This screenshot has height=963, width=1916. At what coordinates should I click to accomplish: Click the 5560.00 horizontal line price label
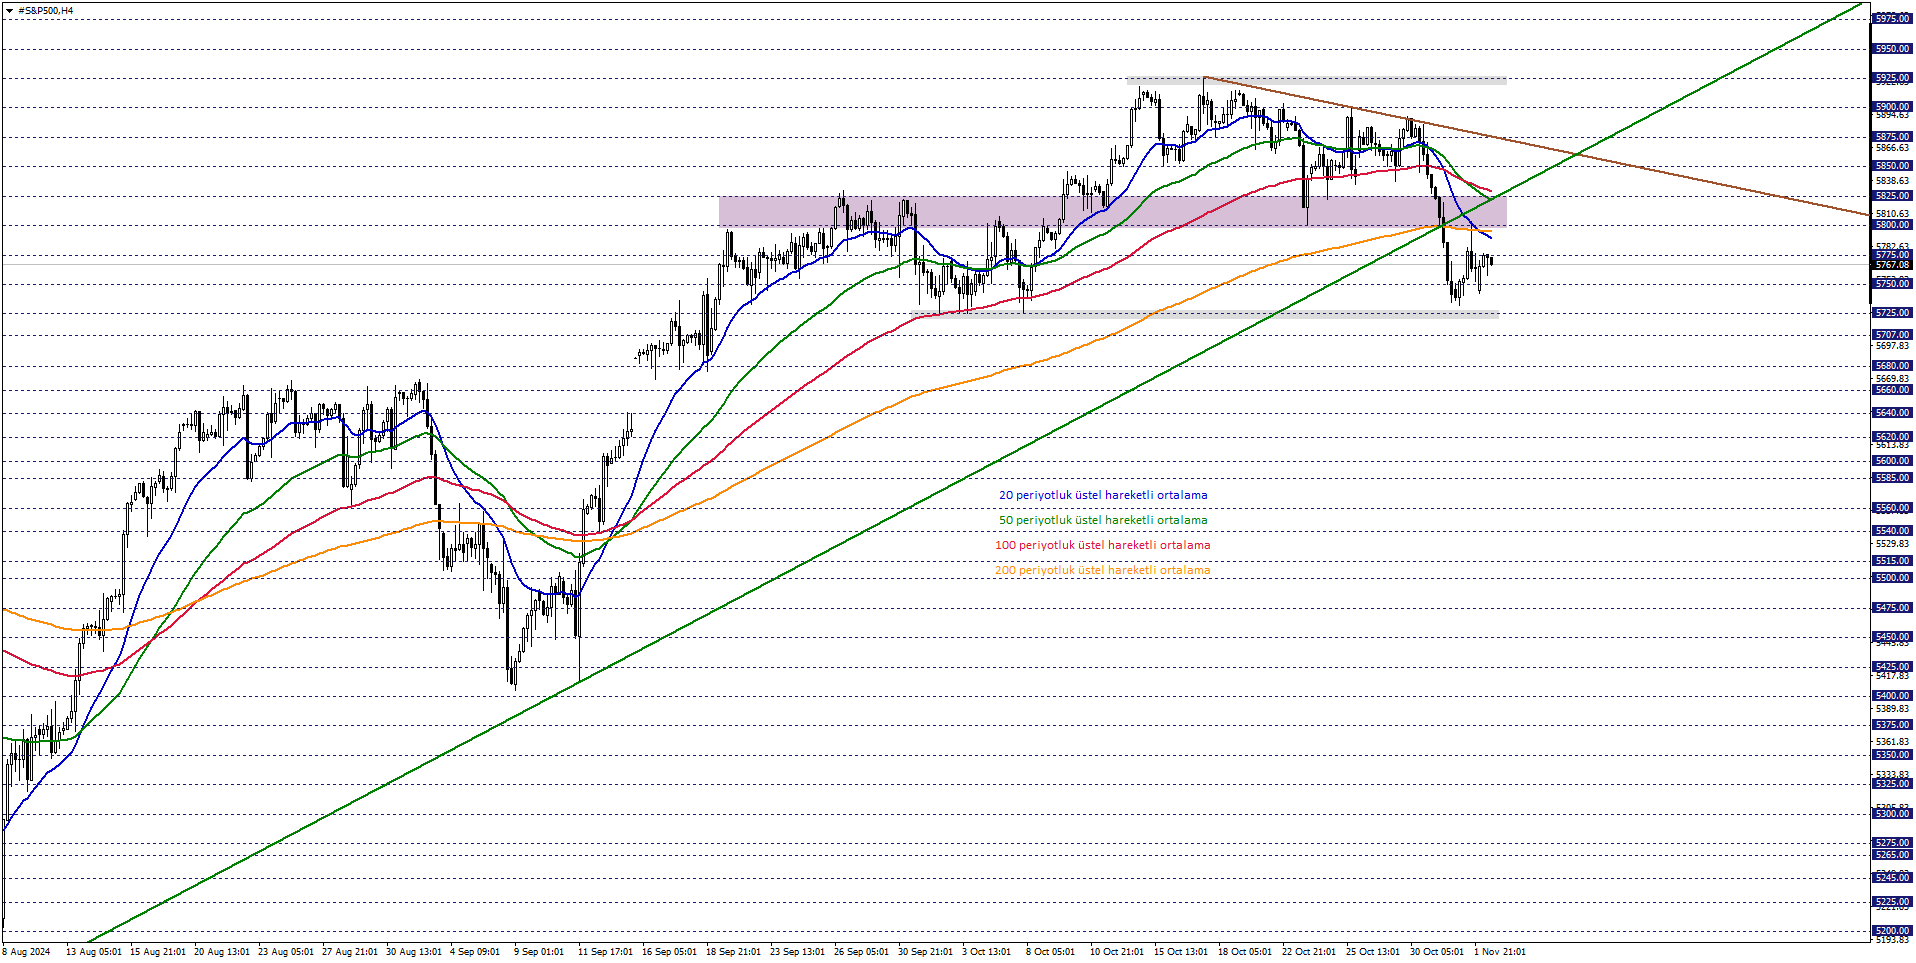coord(1892,508)
